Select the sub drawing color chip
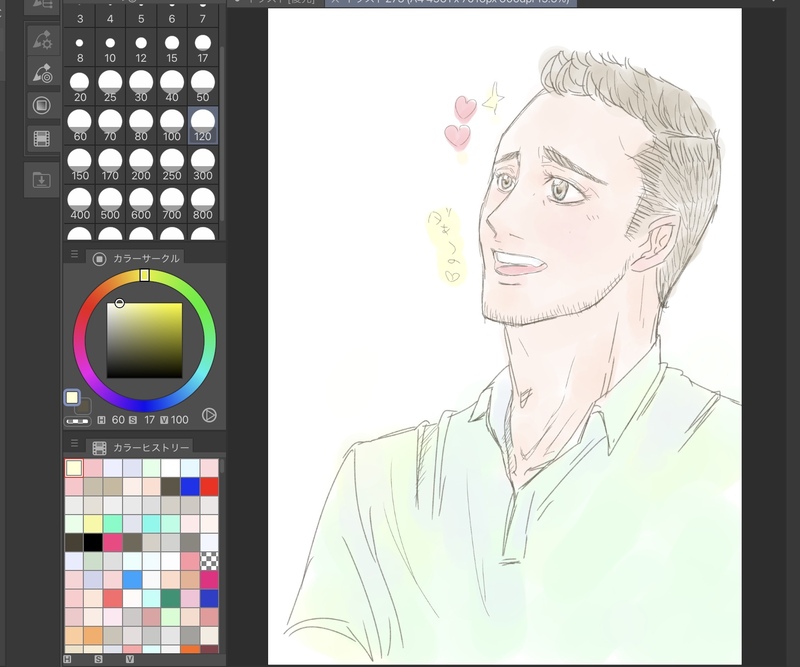 [x=85, y=406]
